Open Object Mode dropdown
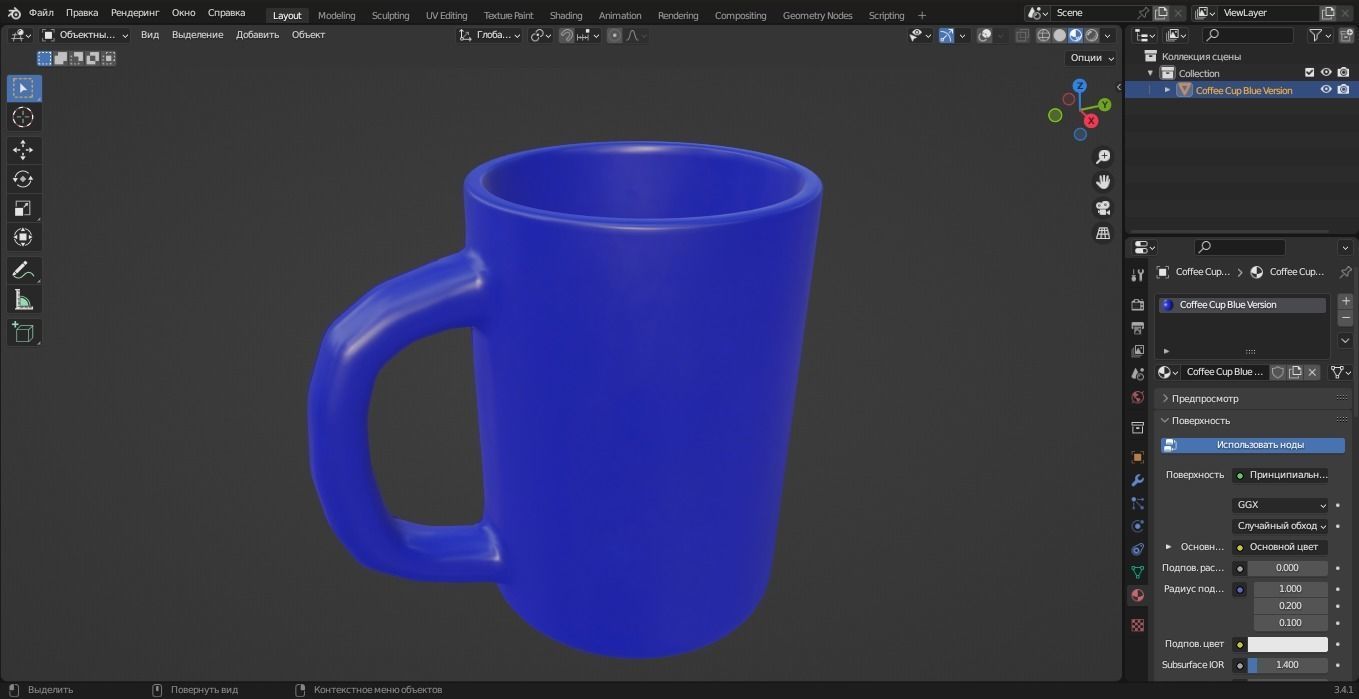This screenshot has width=1359, height=699. pos(86,35)
